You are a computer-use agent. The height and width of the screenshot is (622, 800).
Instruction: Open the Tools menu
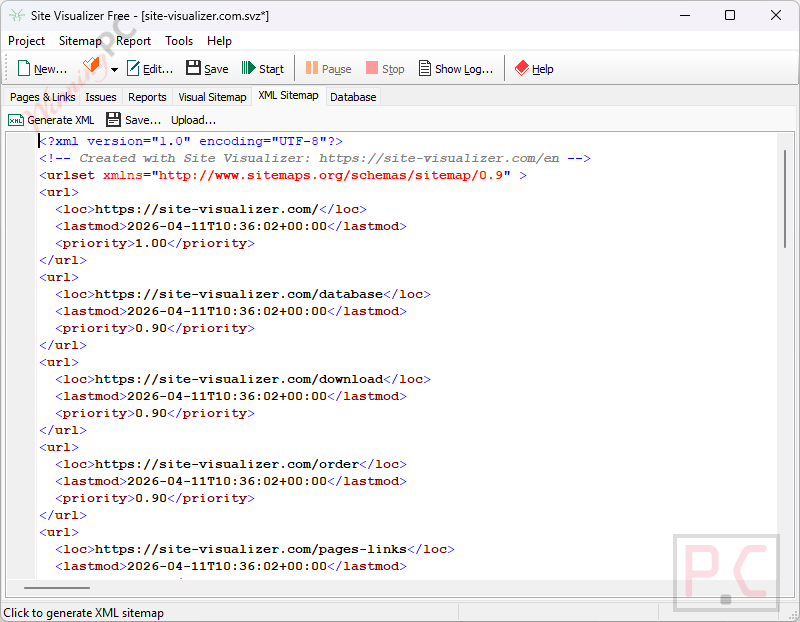pos(179,41)
